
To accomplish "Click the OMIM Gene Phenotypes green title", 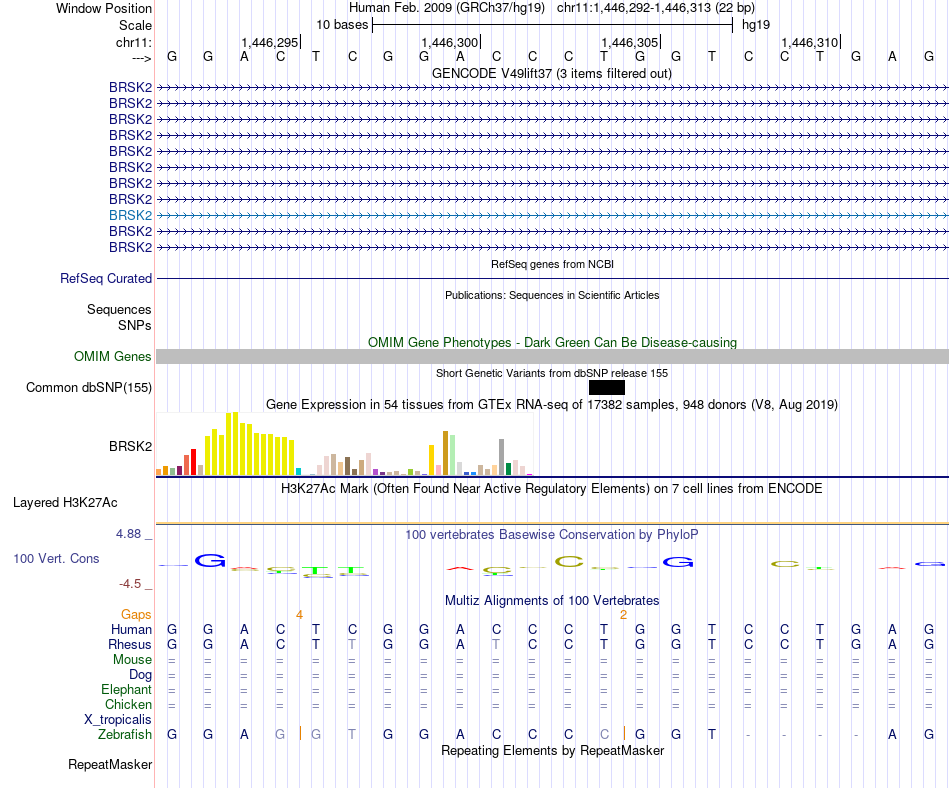I will [552, 342].
